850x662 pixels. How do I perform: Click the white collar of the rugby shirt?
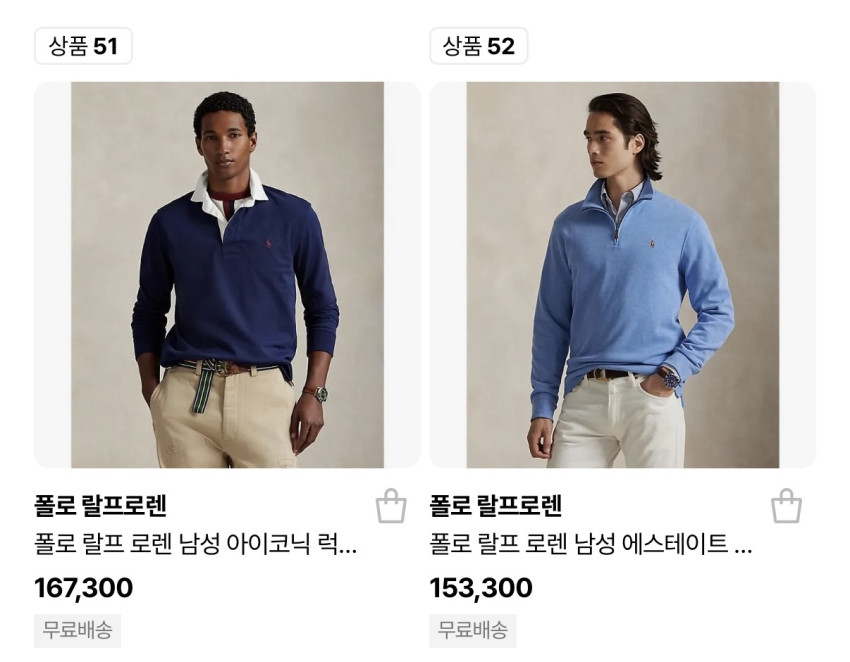coord(230,194)
